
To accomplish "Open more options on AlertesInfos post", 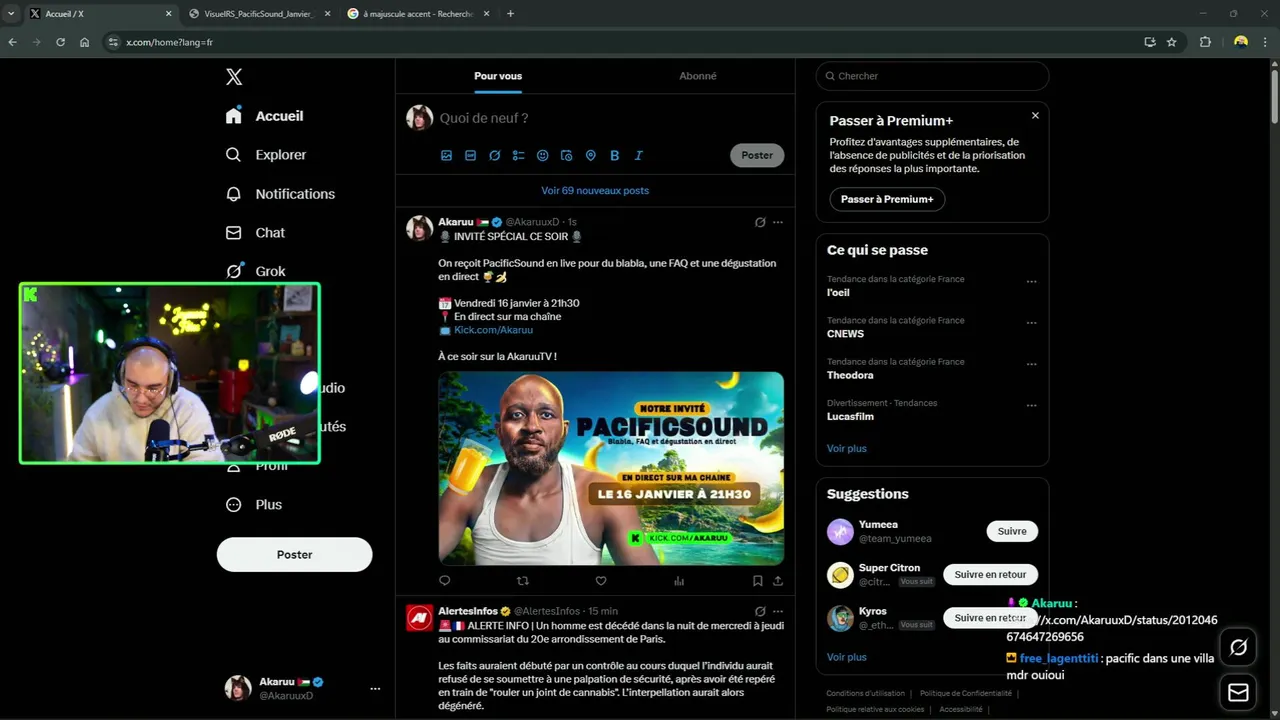I will click(x=778, y=611).
